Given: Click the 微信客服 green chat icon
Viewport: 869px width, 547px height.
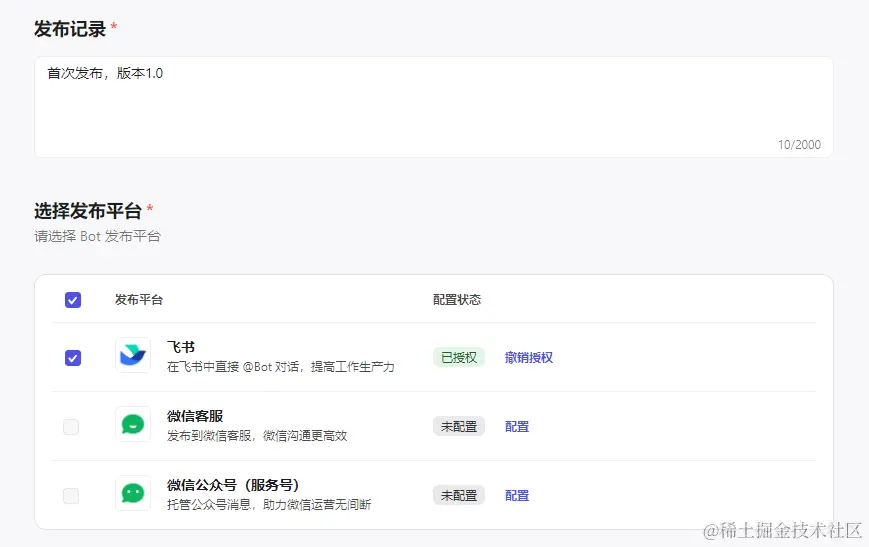Looking at the screenshot, I should [133, 425].
